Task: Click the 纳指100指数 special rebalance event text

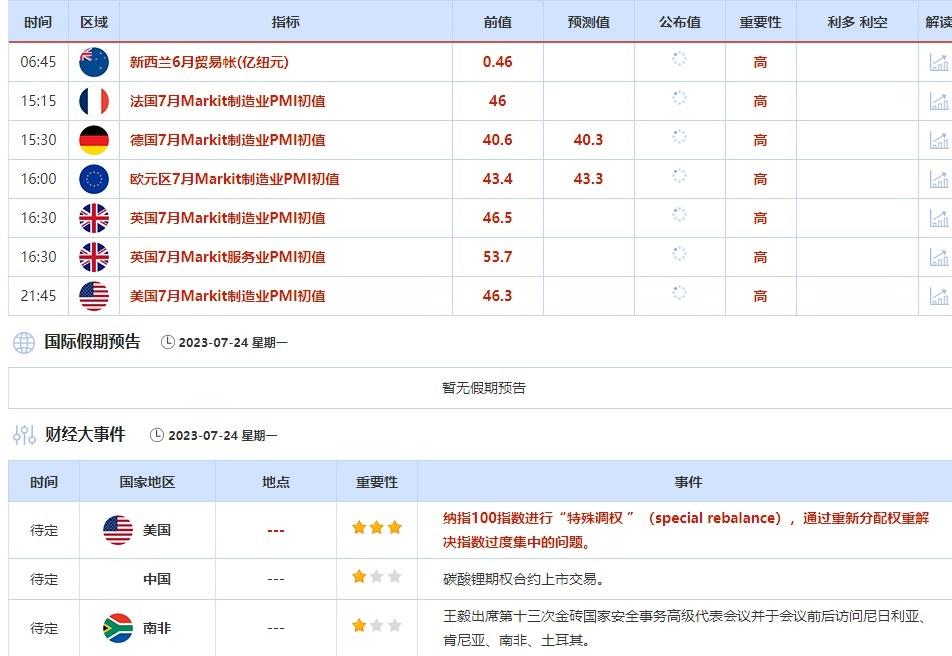Action: [x=686, y=530]
